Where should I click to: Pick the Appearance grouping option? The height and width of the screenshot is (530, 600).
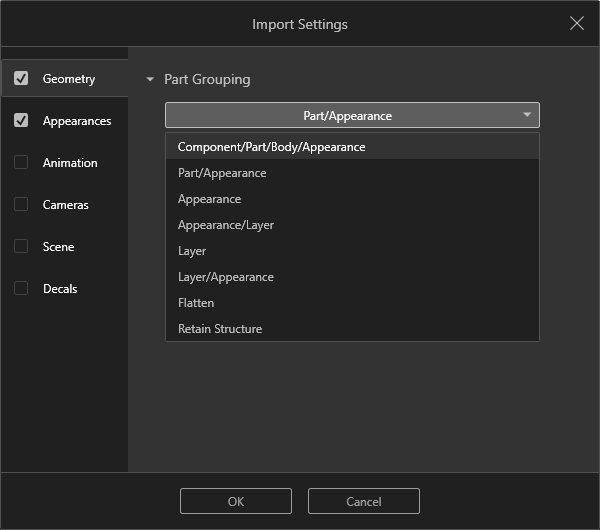209,199
